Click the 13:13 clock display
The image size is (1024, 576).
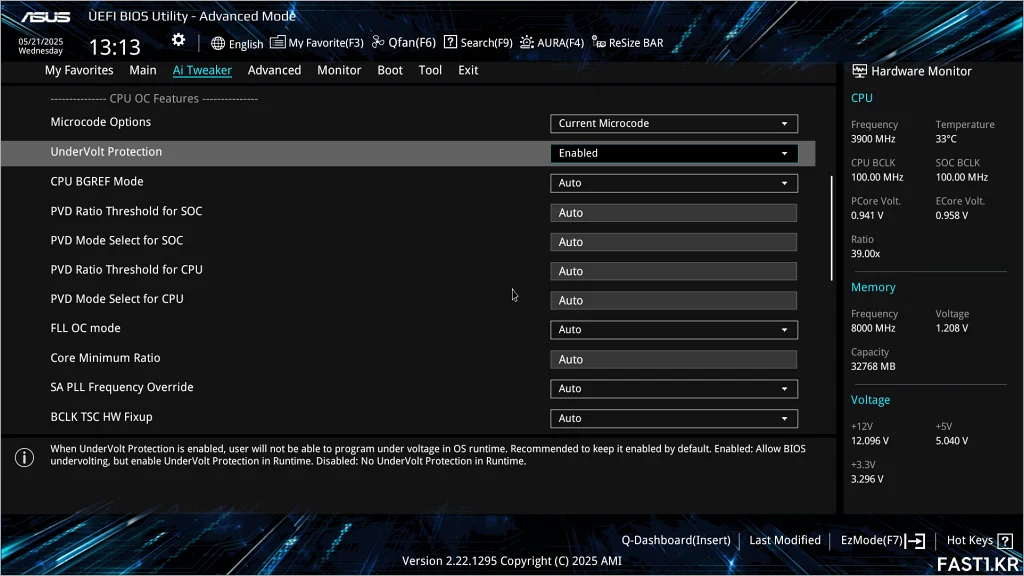click(115, 47)
